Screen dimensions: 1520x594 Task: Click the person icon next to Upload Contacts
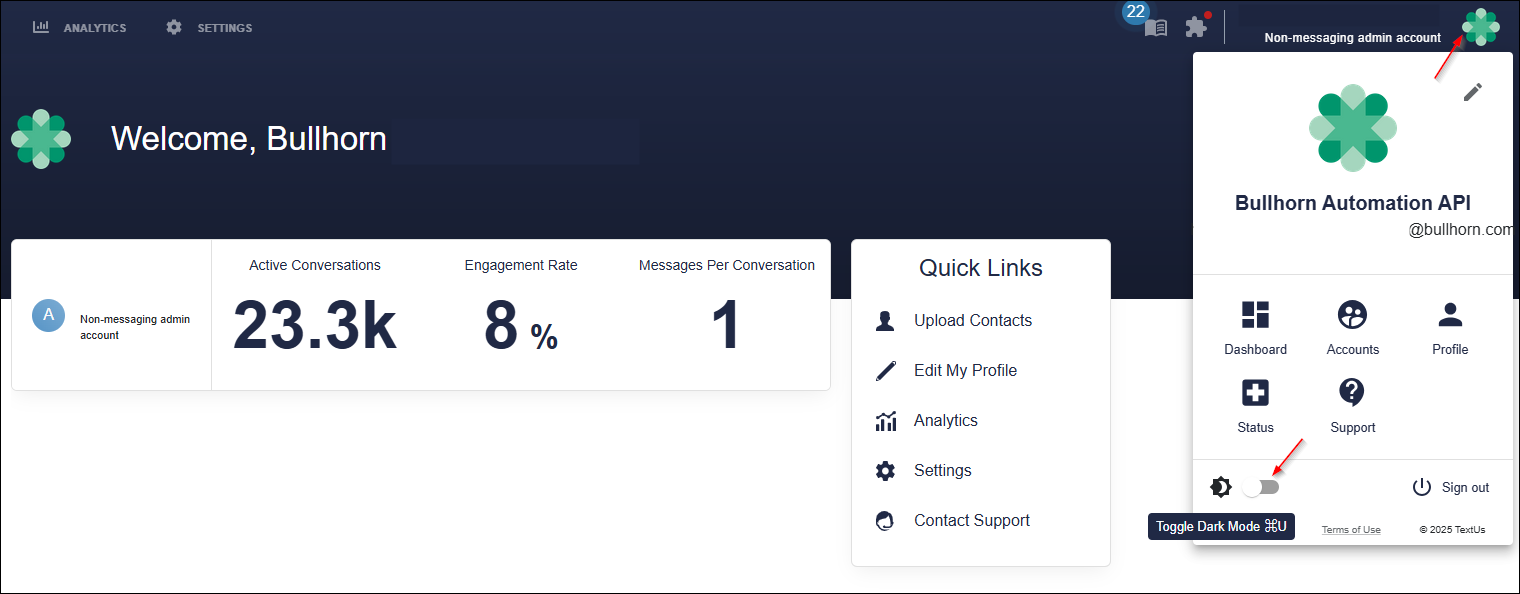885,321
